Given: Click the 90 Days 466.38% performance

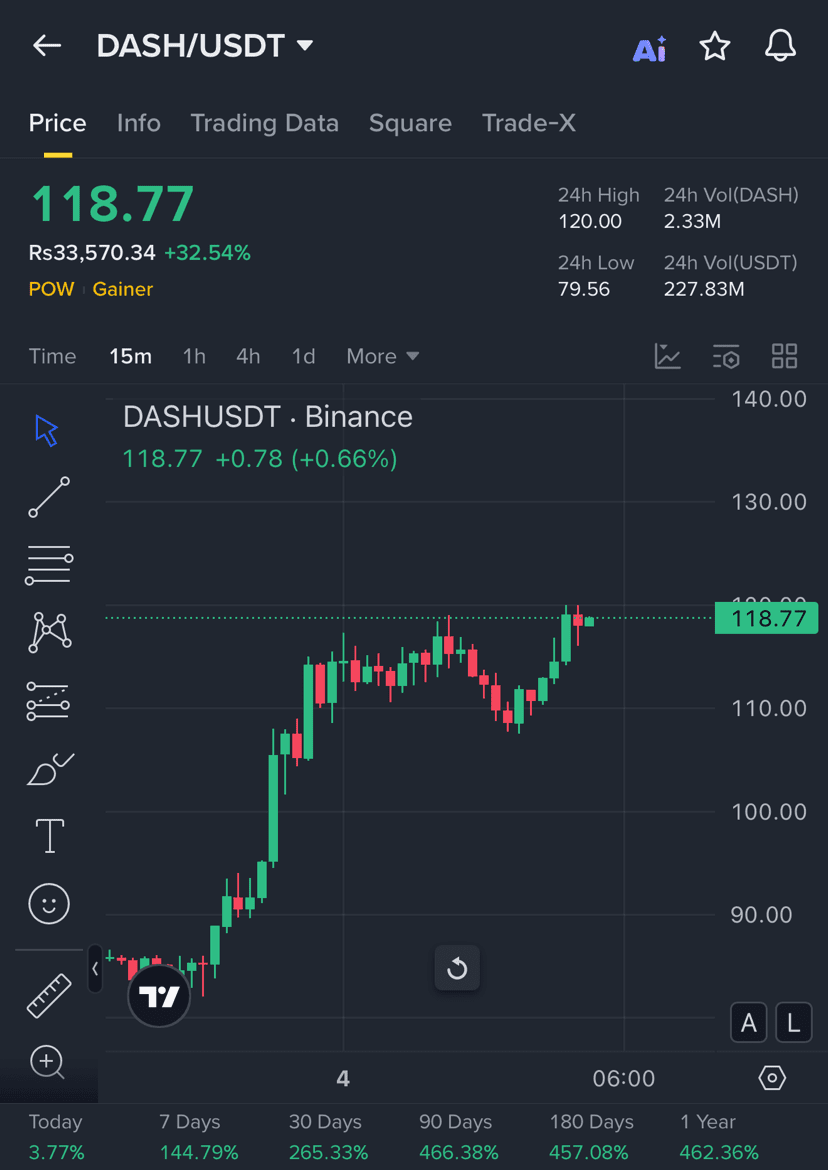Looking at the screenshot, I should [458, 1137].
